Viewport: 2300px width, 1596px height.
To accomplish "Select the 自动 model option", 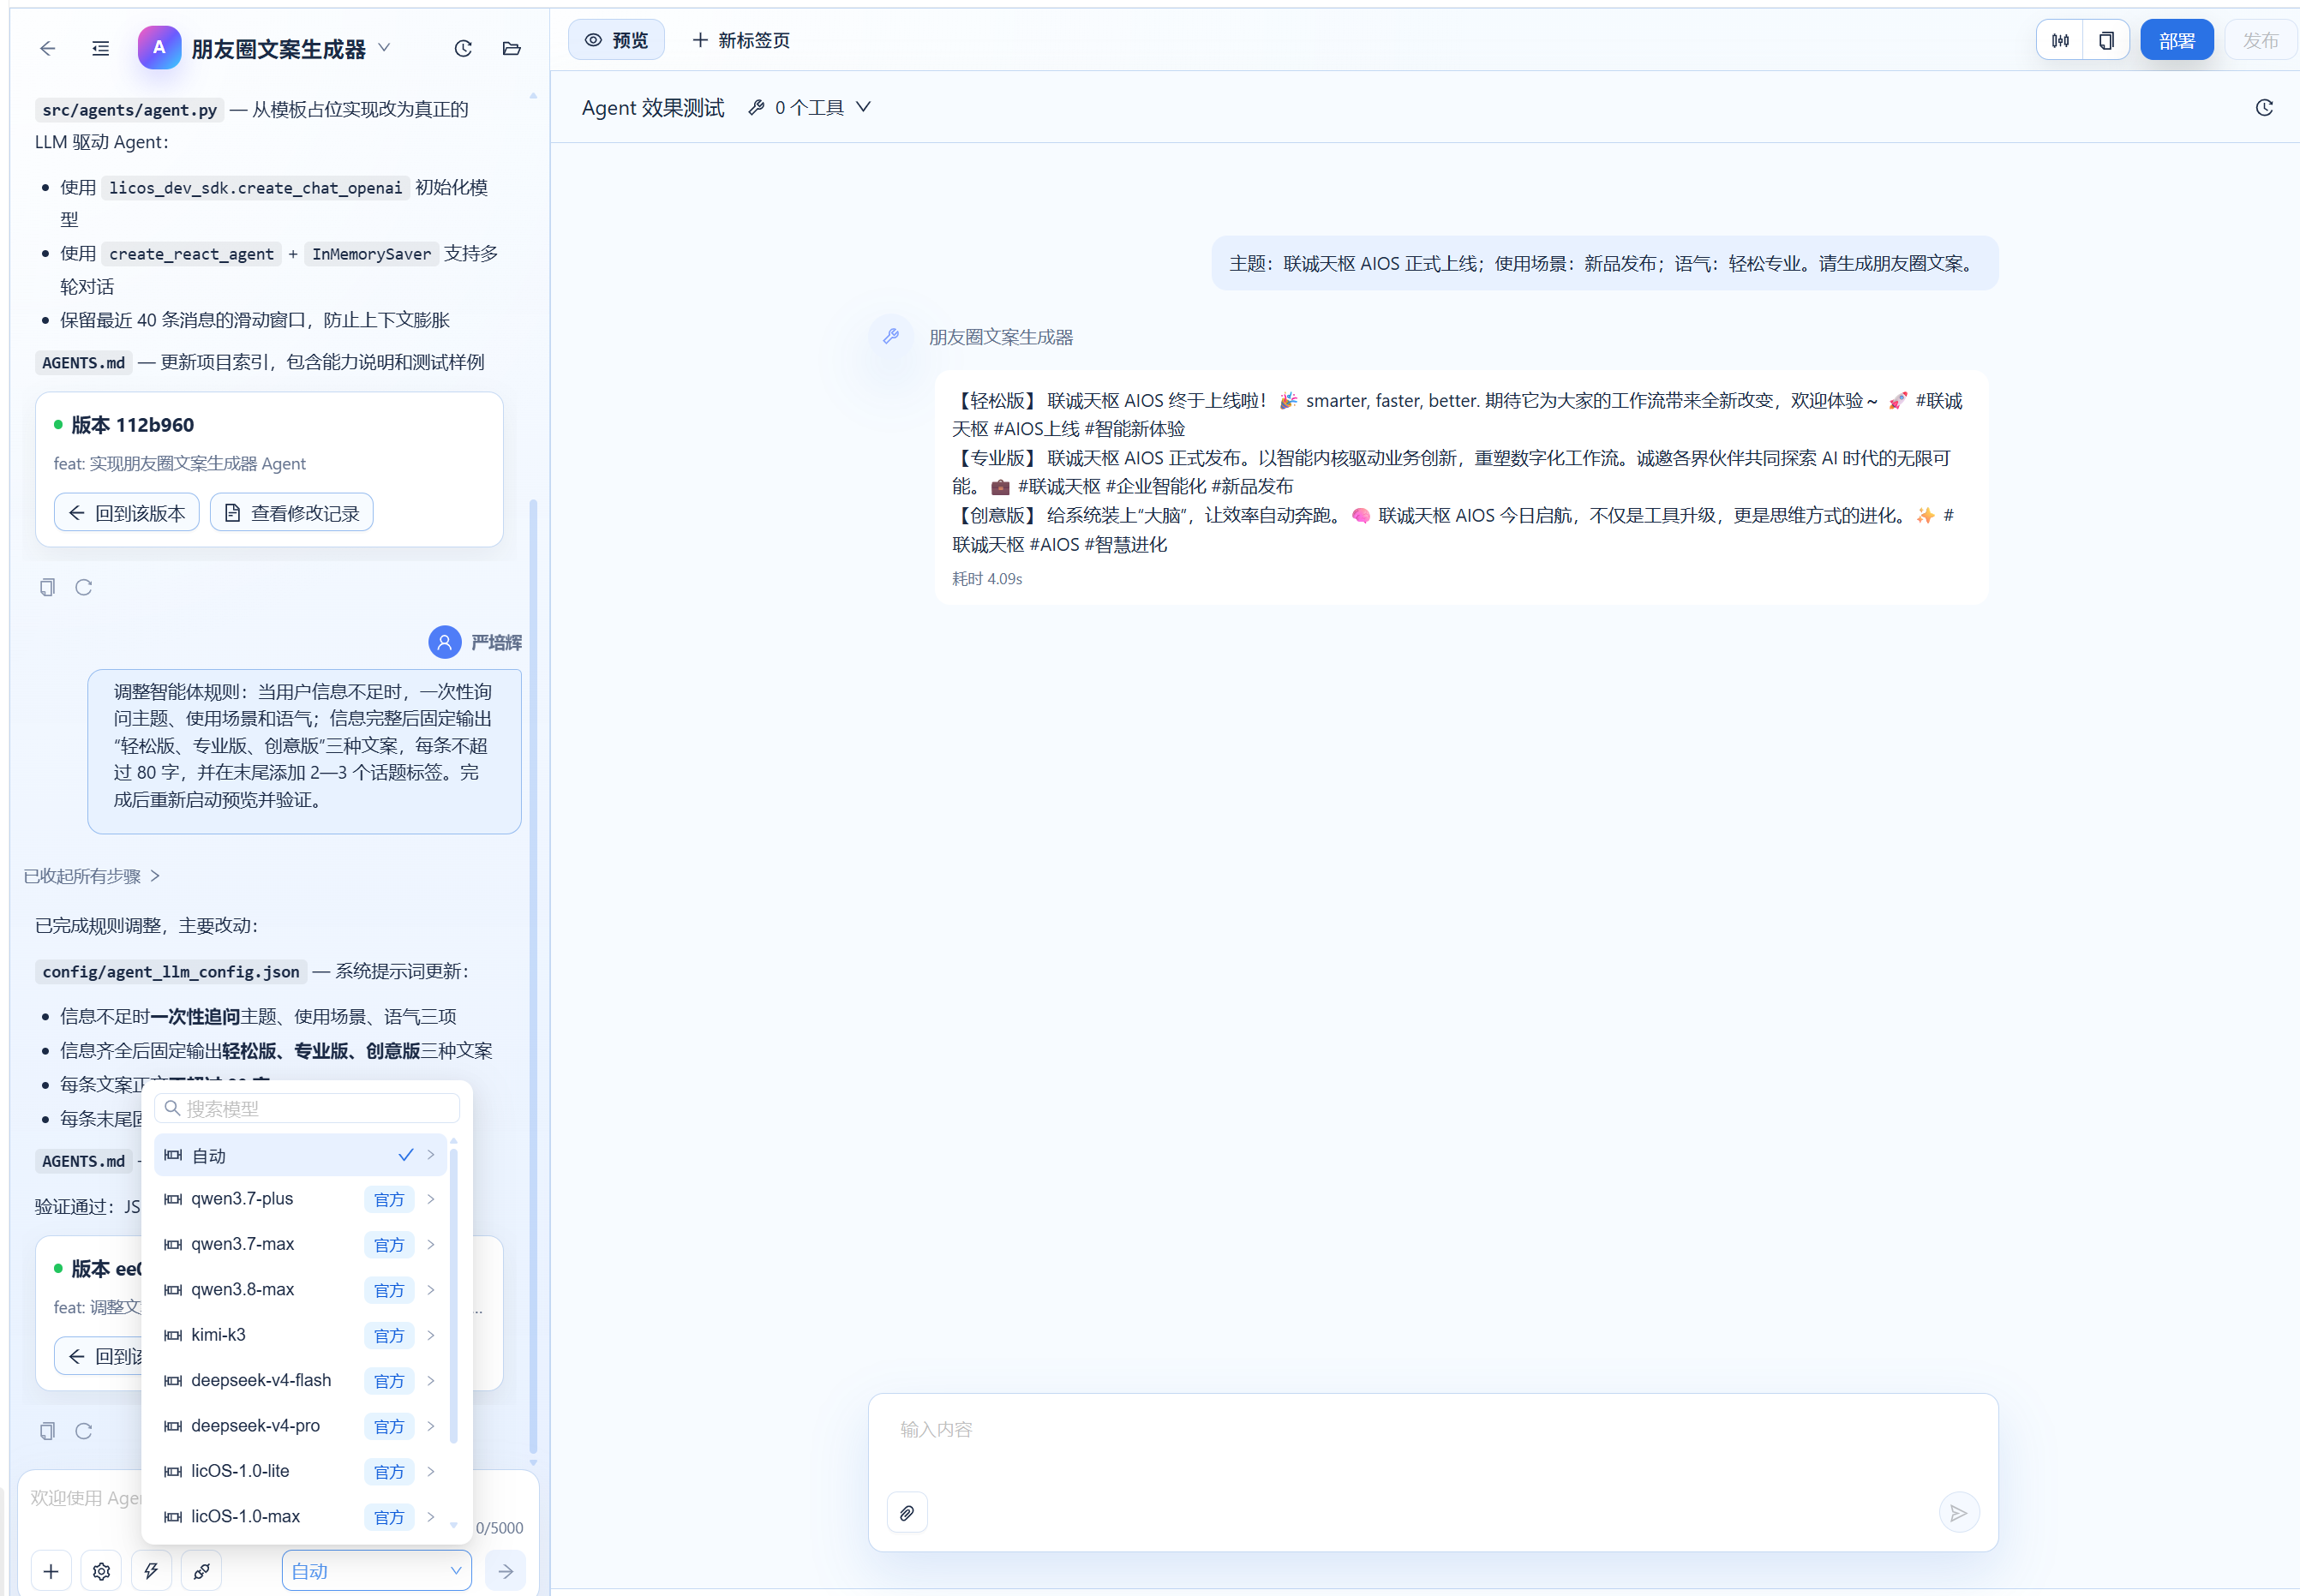I will (300, 1155).
